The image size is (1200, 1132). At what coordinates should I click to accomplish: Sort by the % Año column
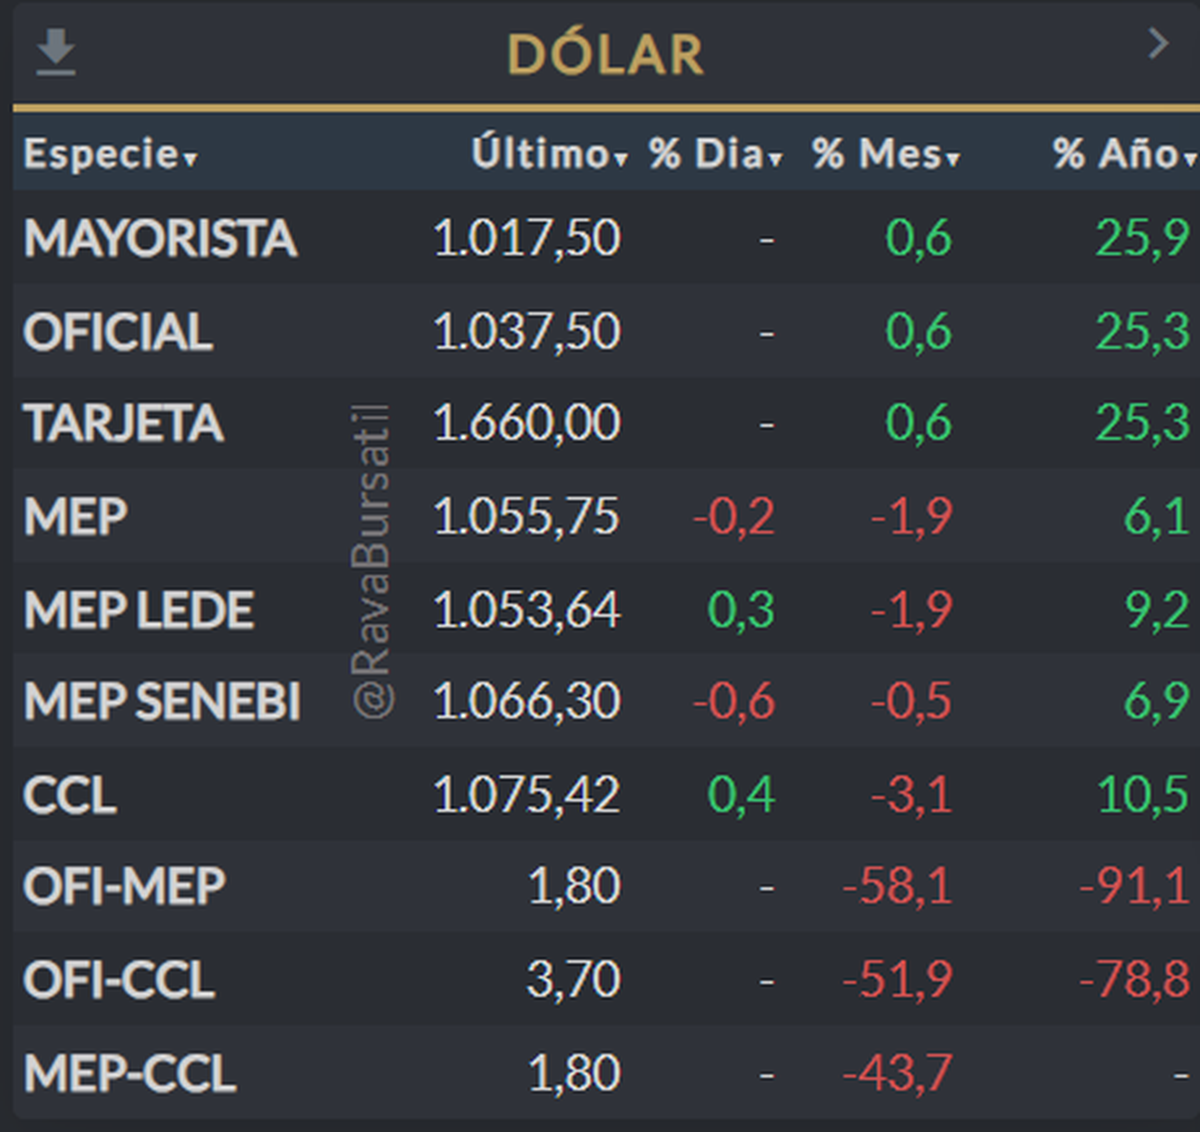tap(1123, 155)
